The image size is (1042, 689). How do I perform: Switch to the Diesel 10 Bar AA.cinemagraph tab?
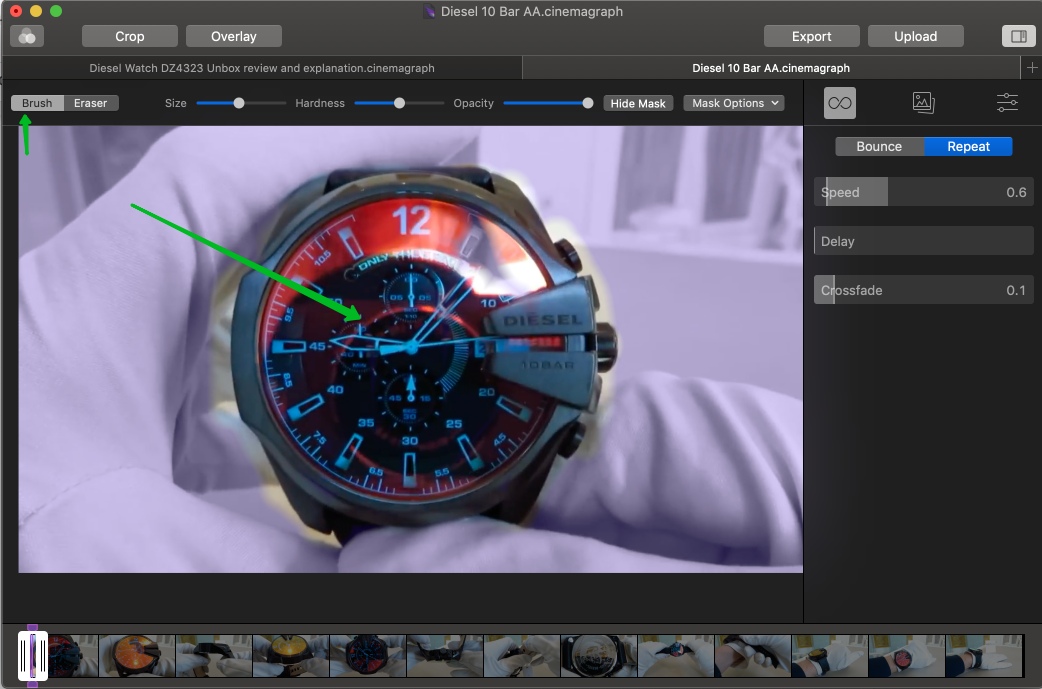pos(771,68)
